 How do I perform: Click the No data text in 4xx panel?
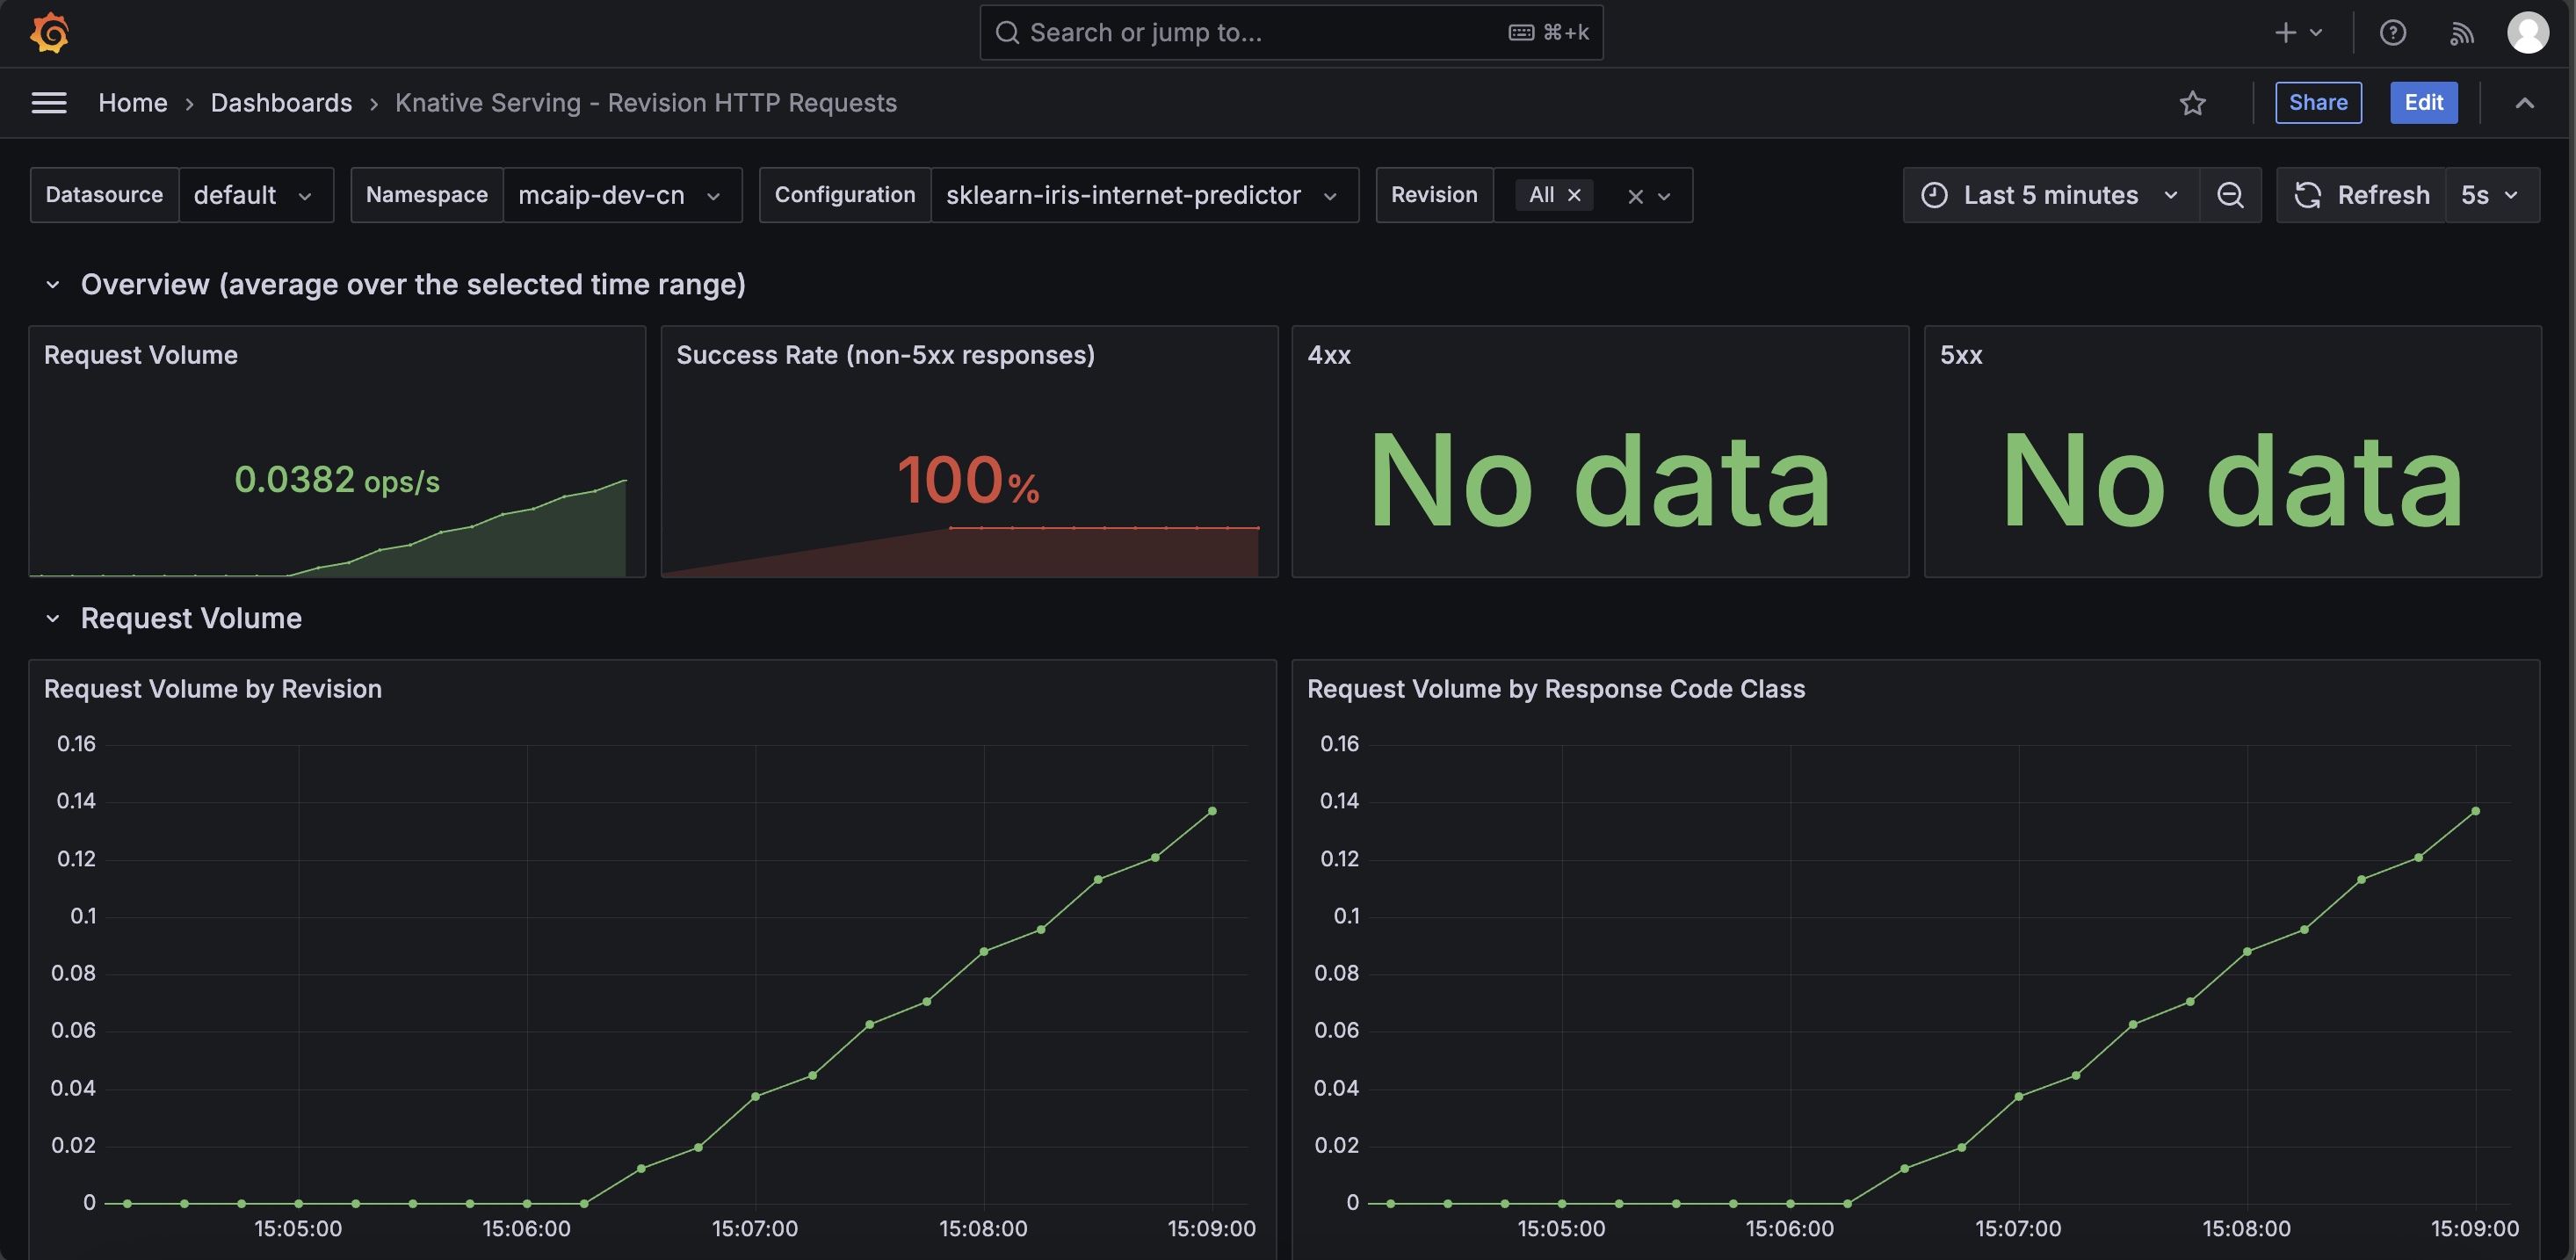(1600, 481)
